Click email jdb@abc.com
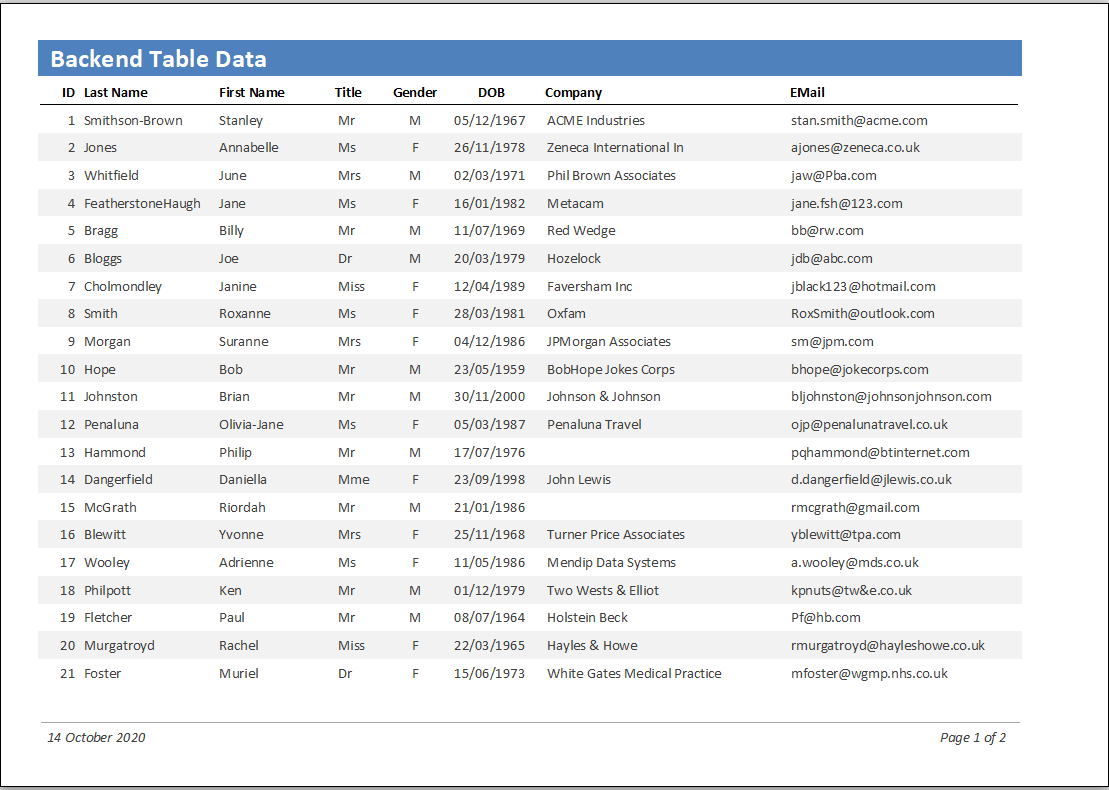Image resolution: width=1109 pixels, height=790 pixels. click(x=832, y=259)
